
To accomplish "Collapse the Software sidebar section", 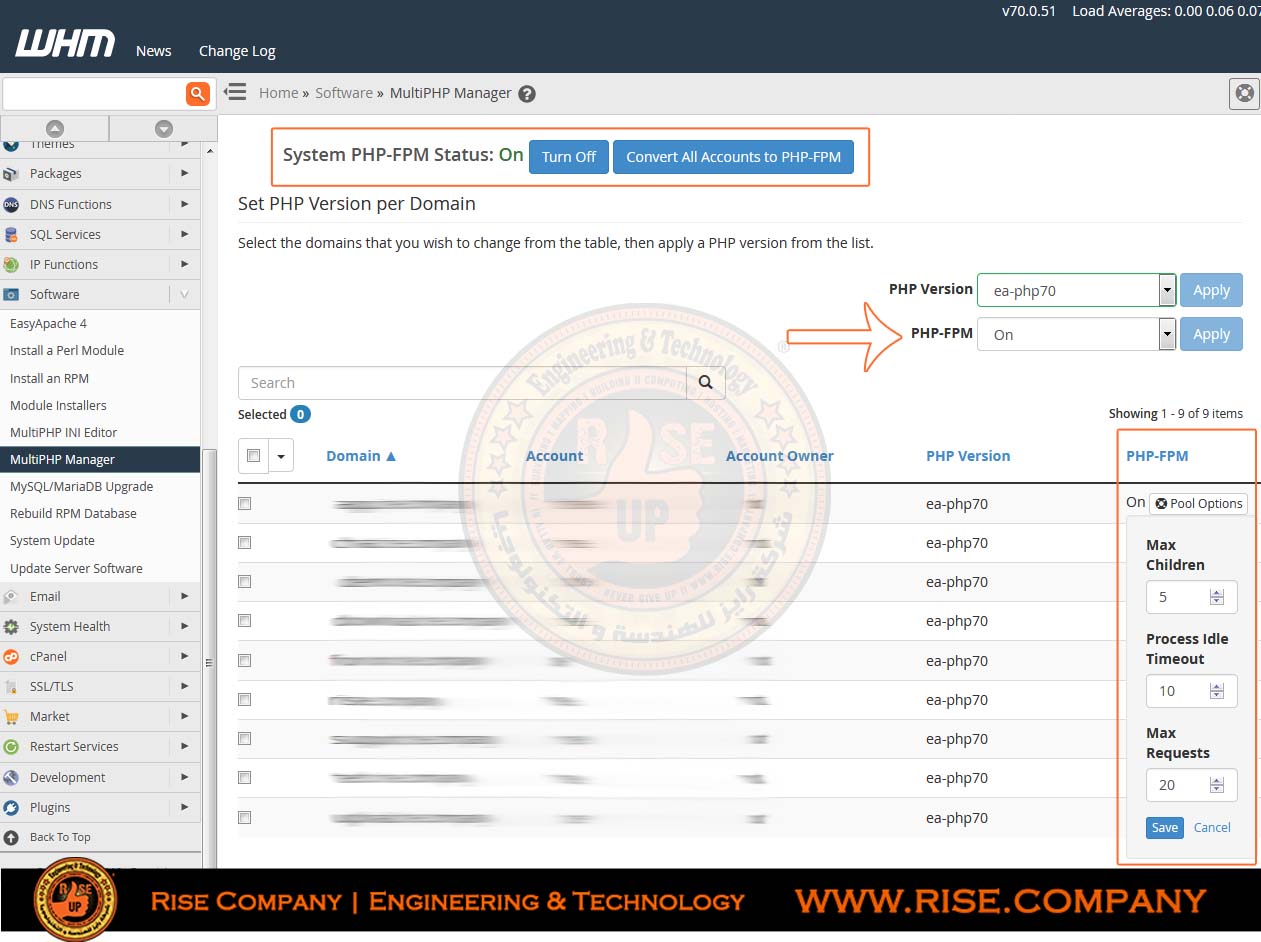I will click(x=184, y=294).
